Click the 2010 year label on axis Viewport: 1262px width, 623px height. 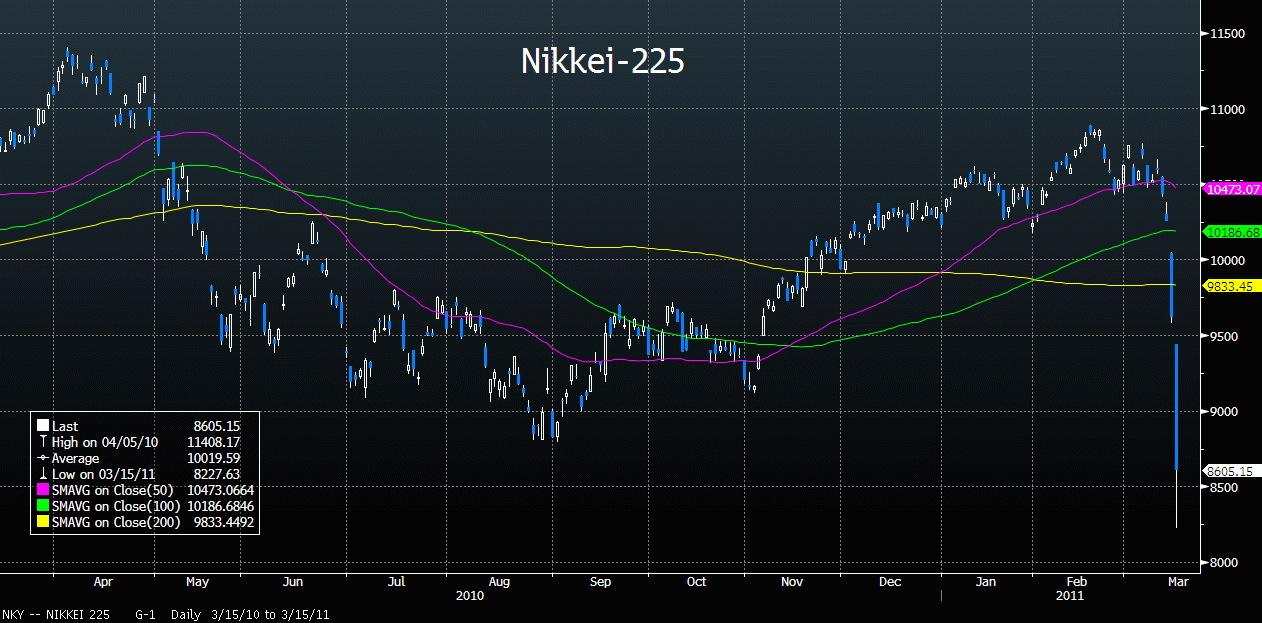[469, 595]
